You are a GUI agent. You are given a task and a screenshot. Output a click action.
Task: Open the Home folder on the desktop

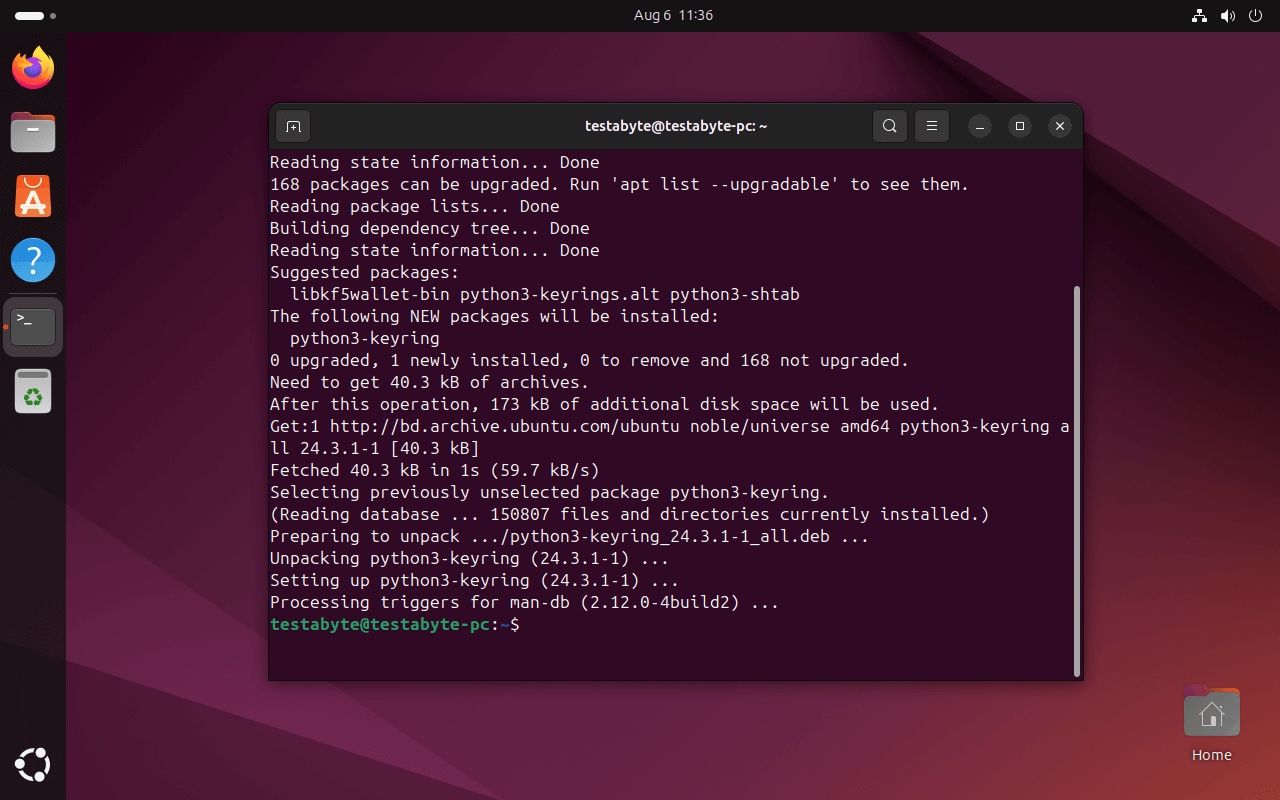coord(1211,711)
